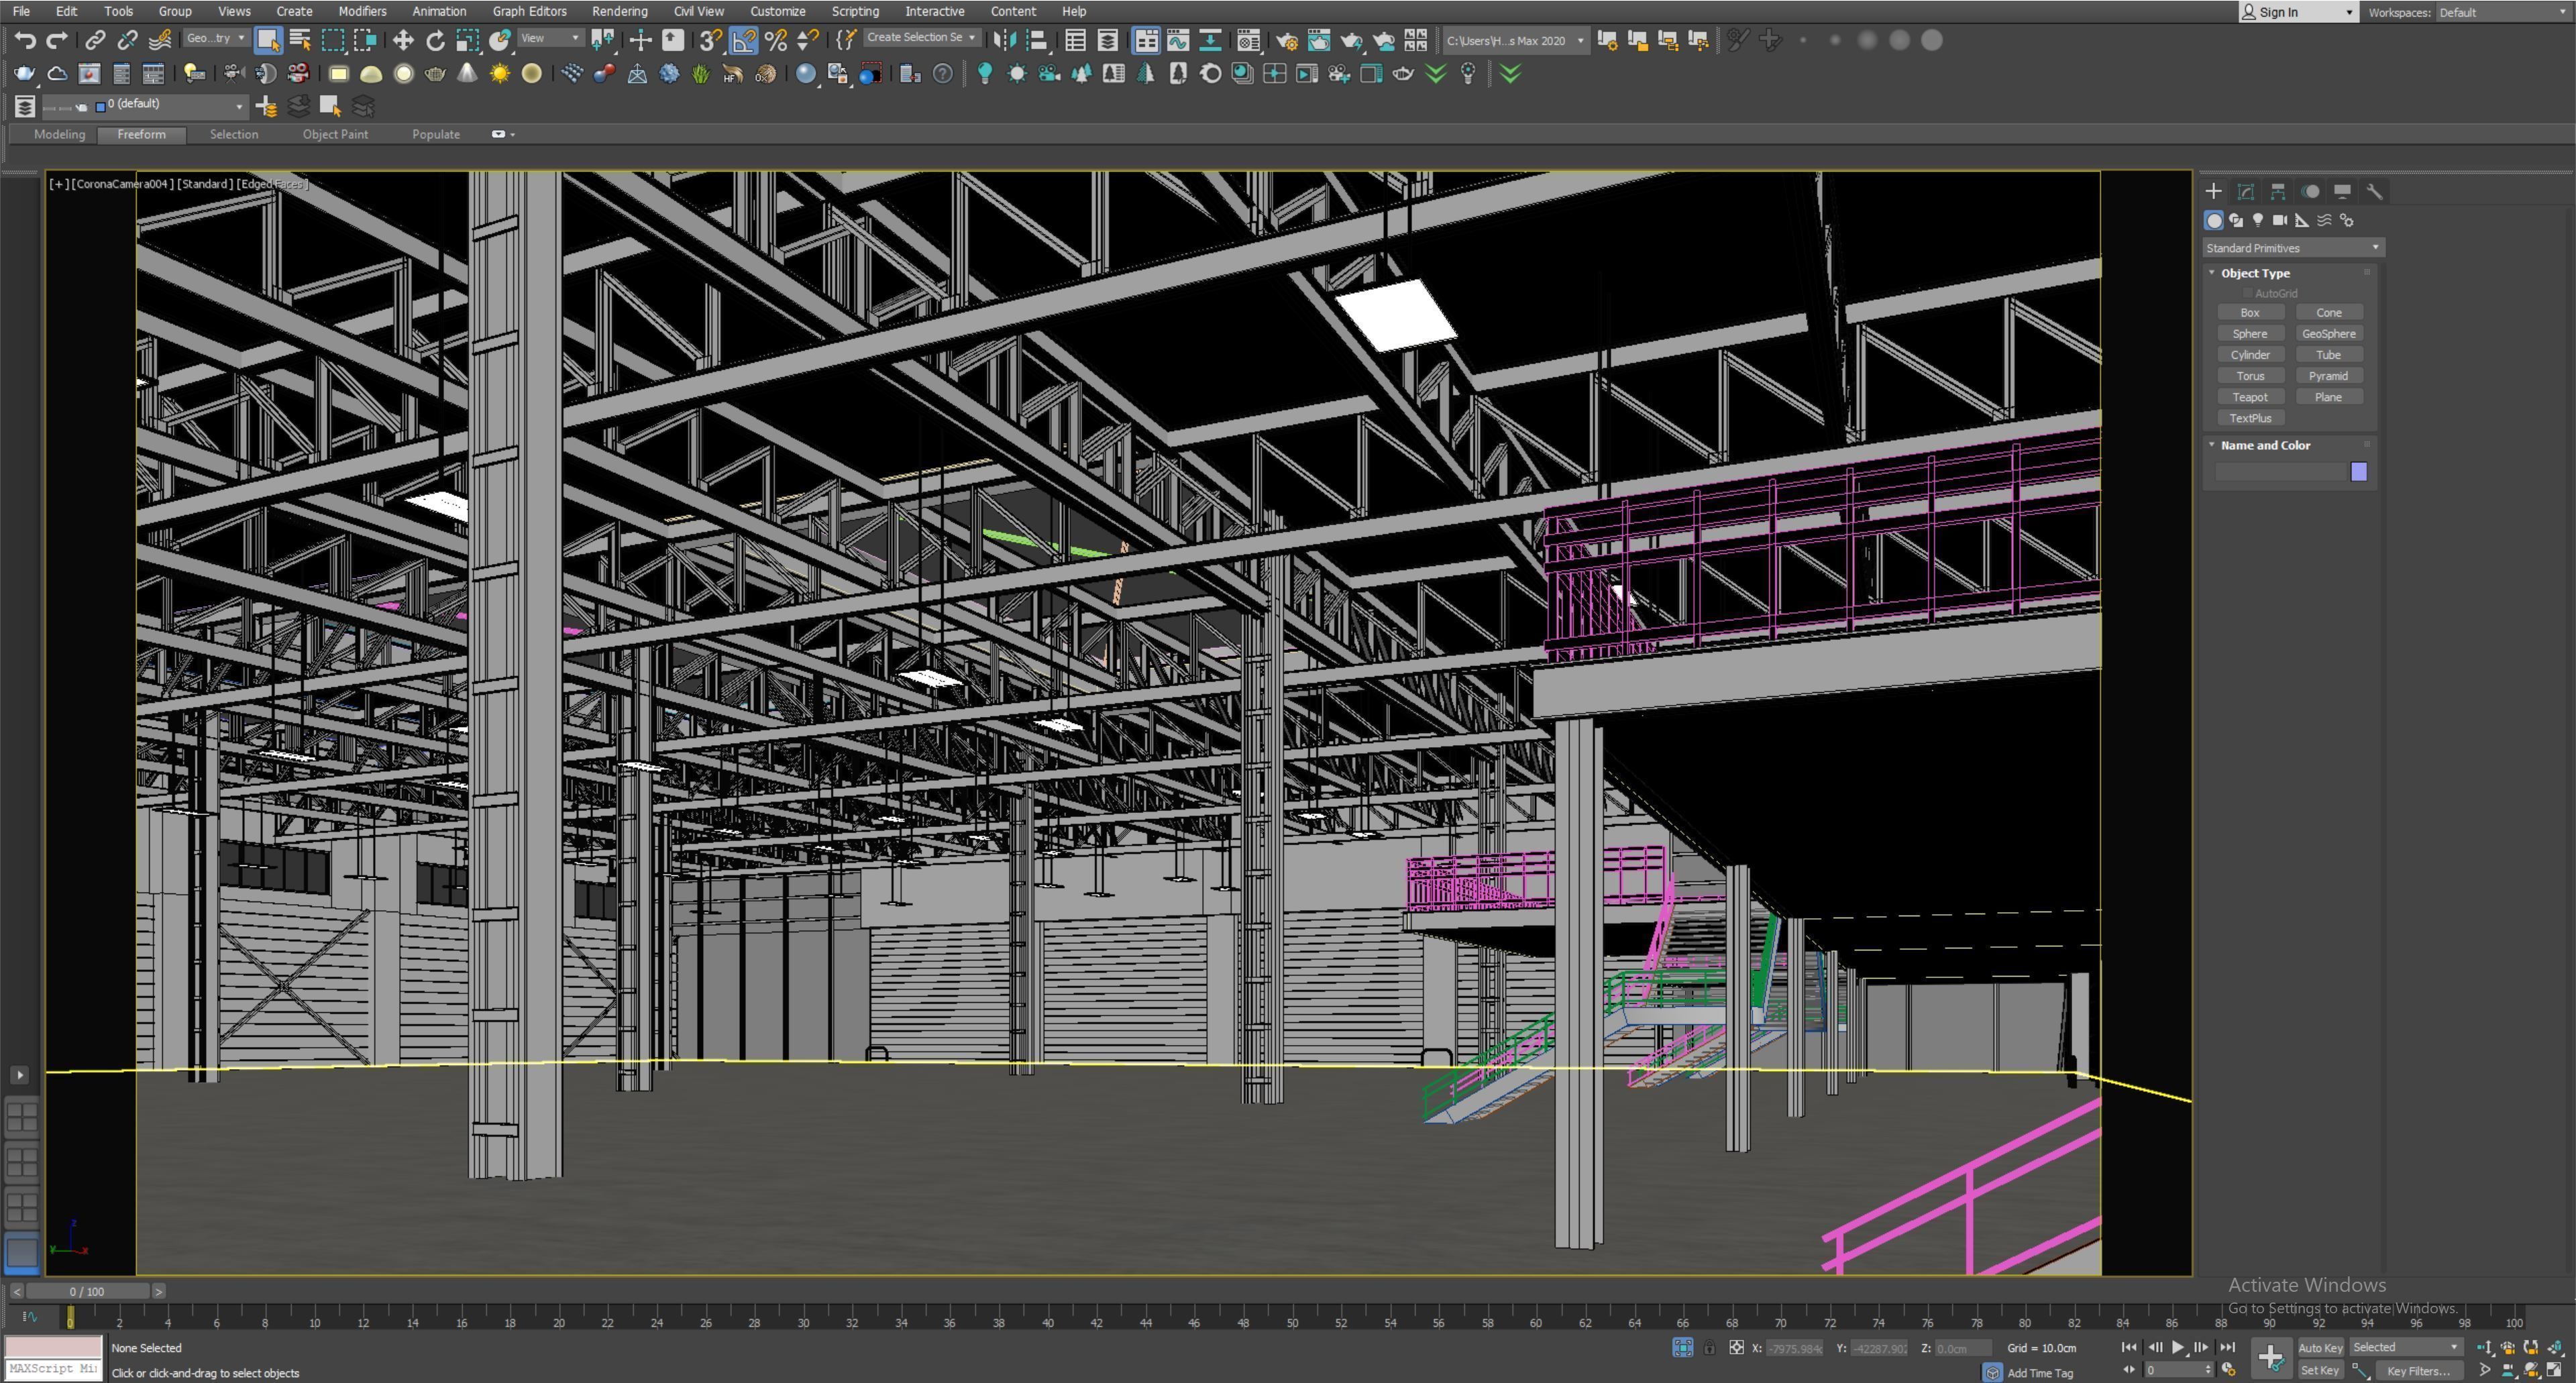2576x1383 pixels.
Task: Open Render Setup dialog icon
Action: [x=1287, y=41]
